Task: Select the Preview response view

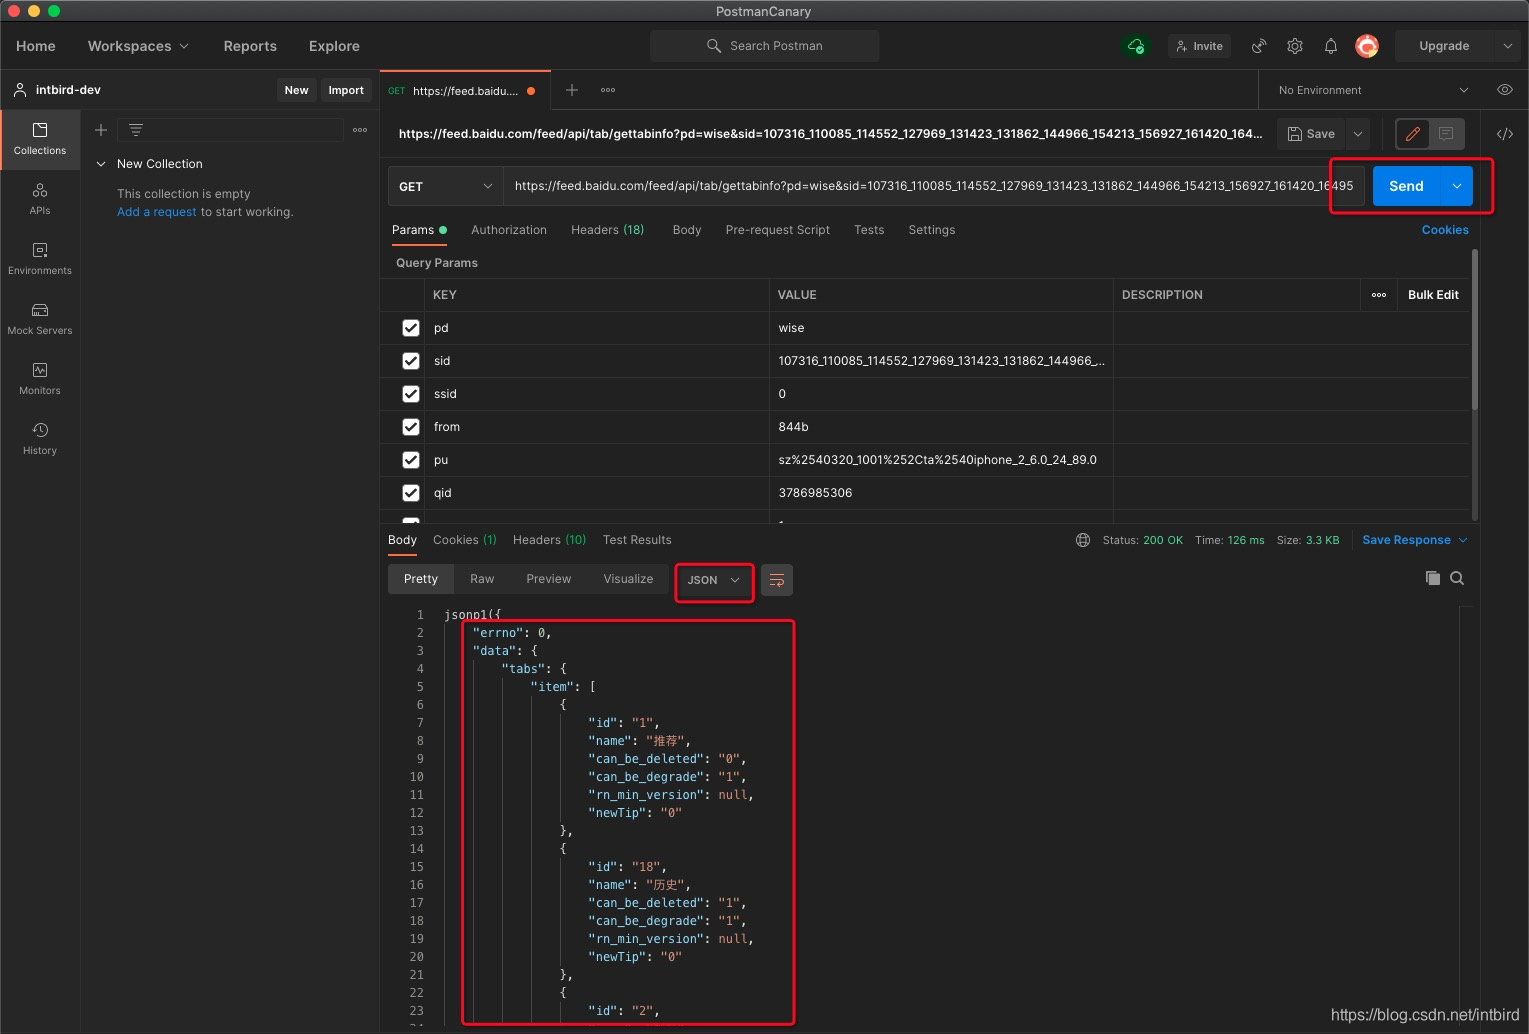Action: [549, 579]
